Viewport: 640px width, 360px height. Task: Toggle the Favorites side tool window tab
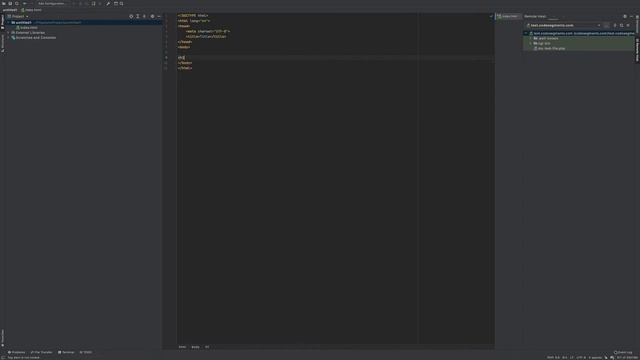pos(2,338)
